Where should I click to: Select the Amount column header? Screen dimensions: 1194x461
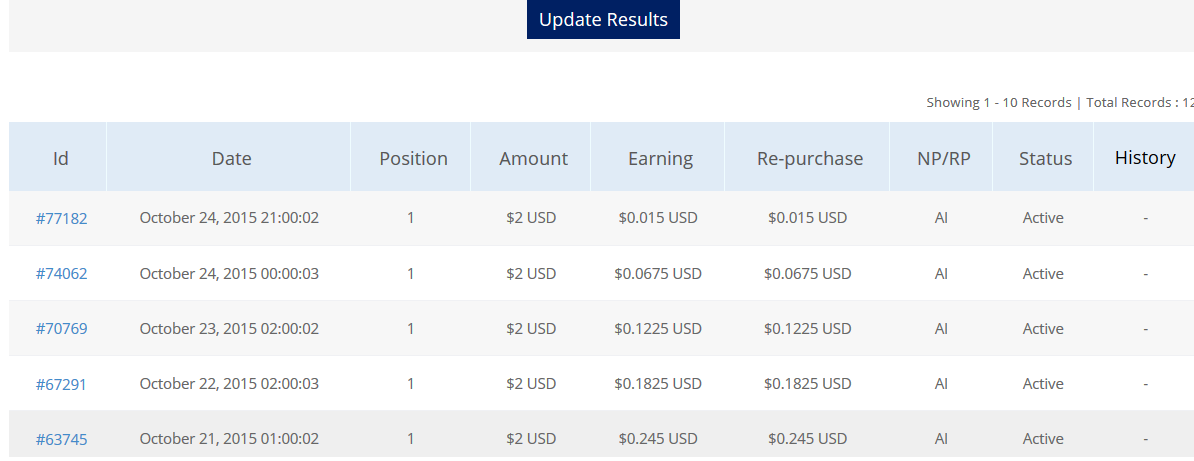coord(533,158)
